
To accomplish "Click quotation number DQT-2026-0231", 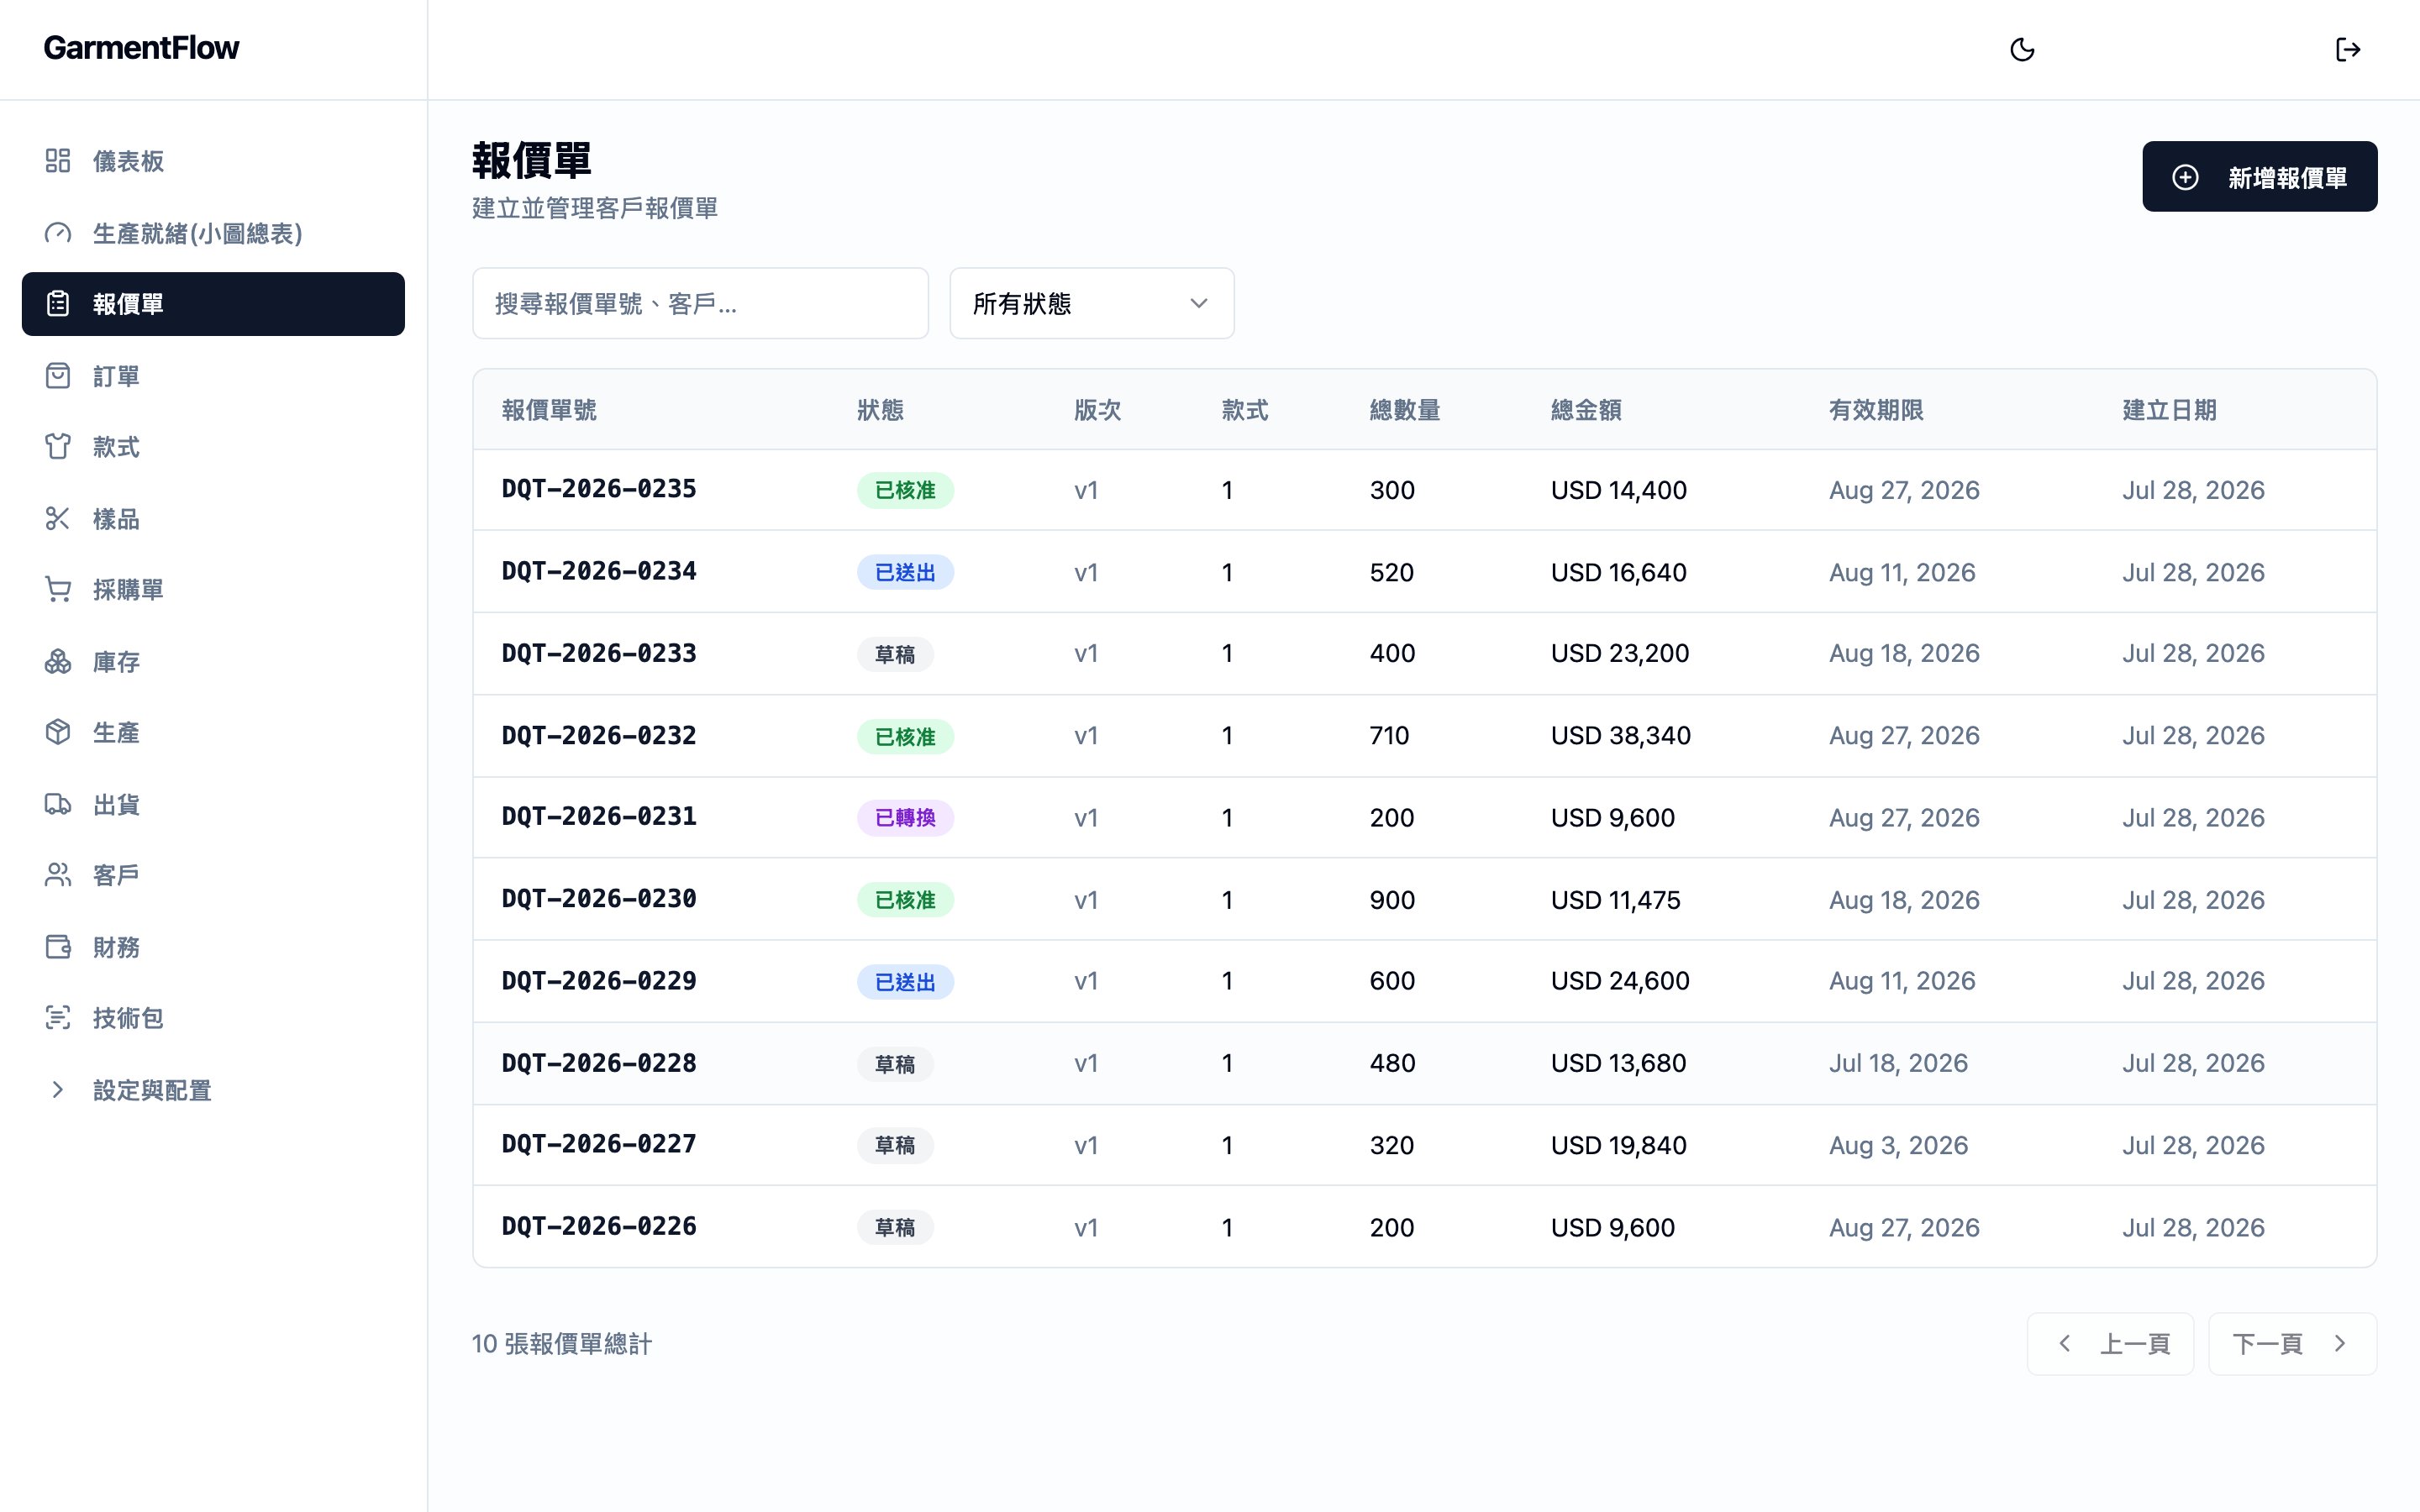I will pos(599,817).
